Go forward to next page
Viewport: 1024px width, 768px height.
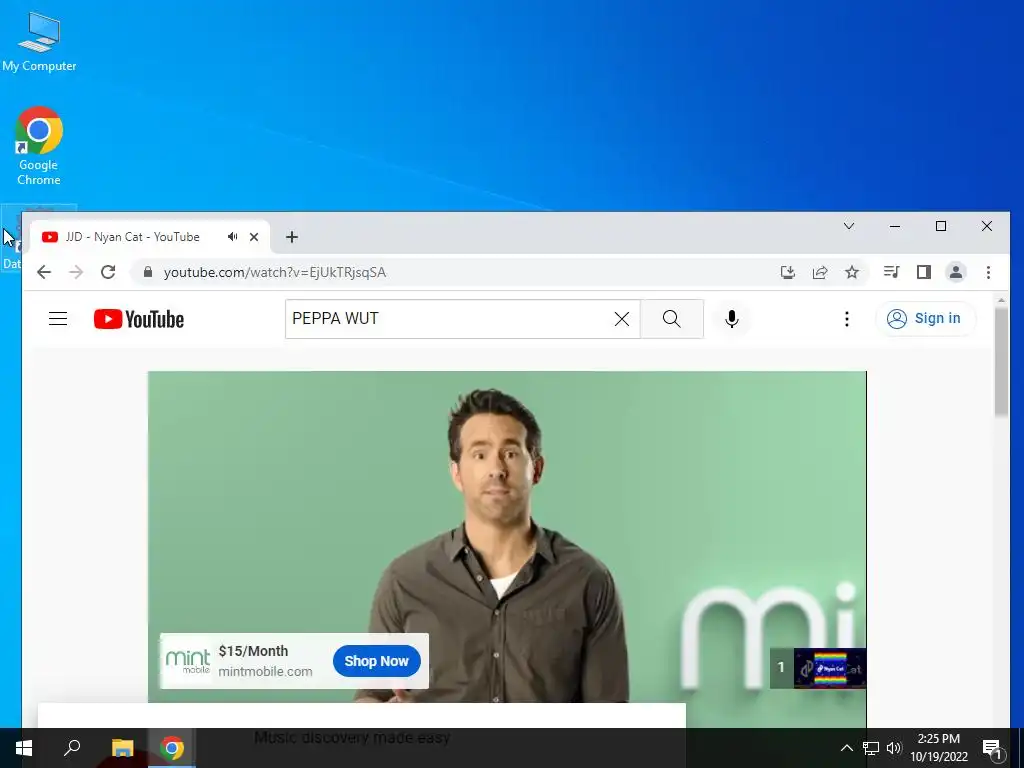(76, 272)
